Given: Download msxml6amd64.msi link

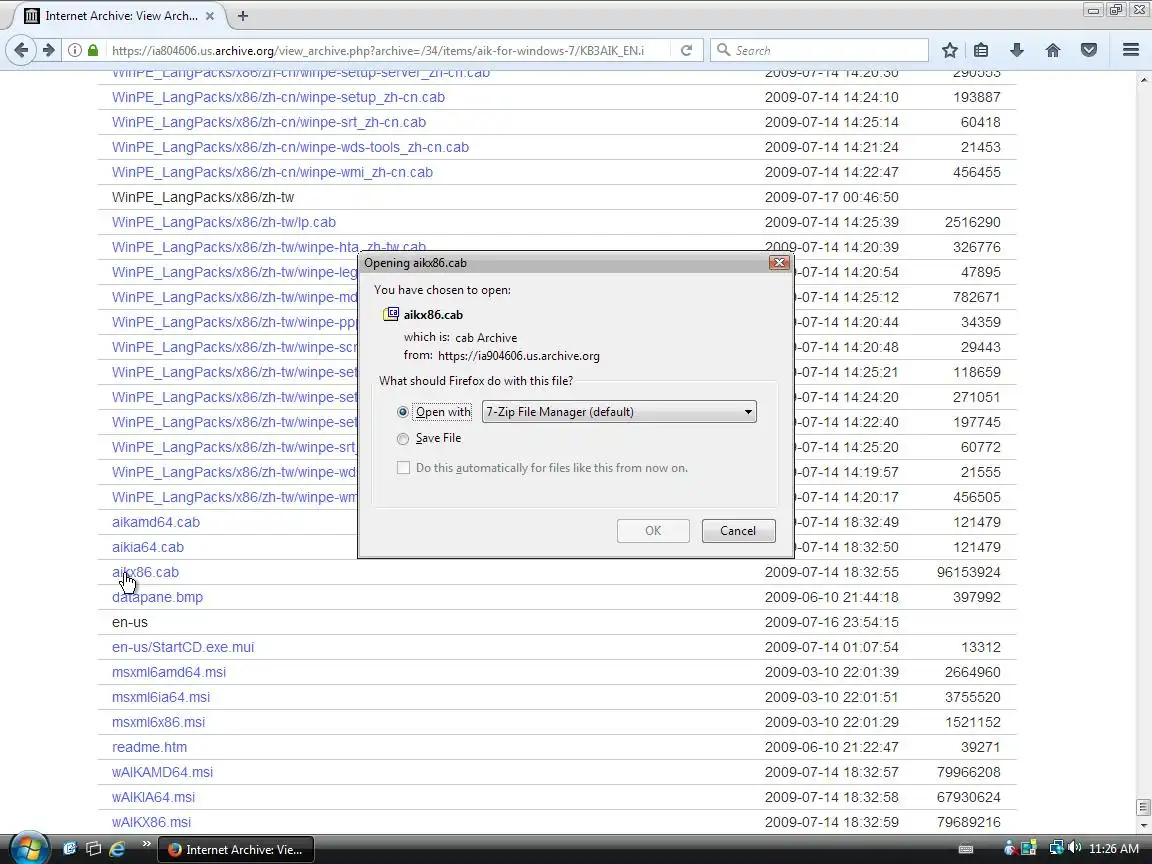Looking at the screenshot, I should pos(169,672).
